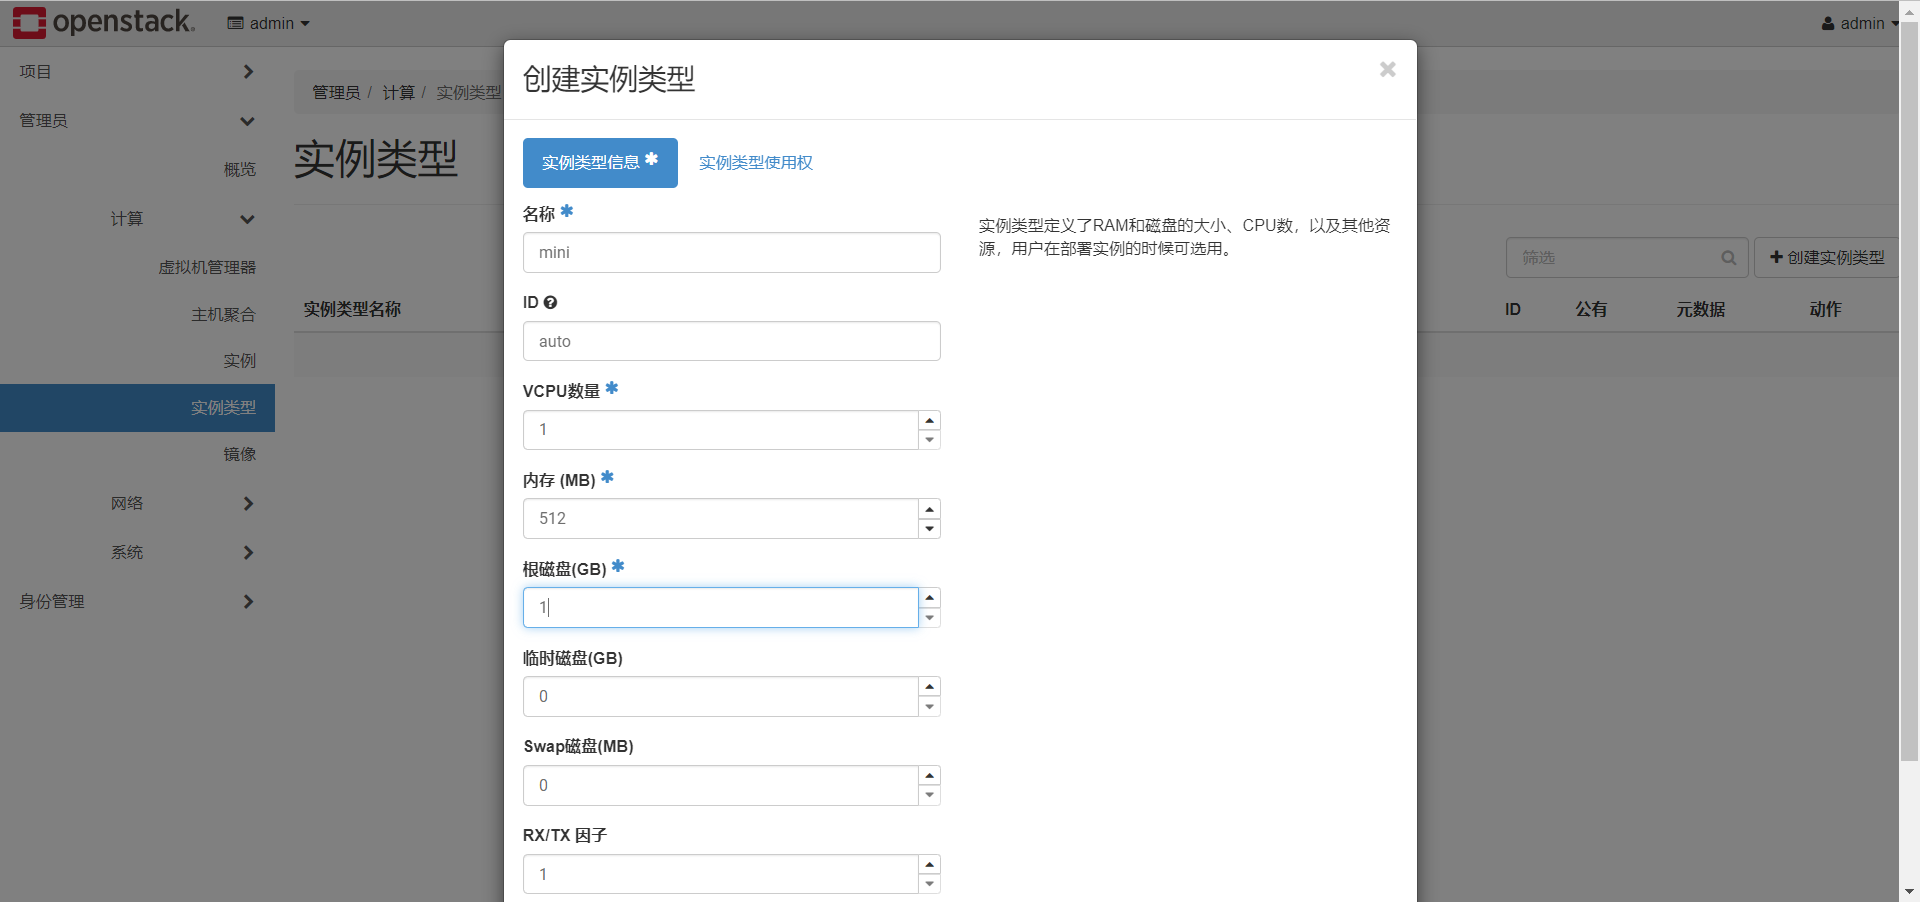The height and width of the screenshot is (902, 1920).
Task: Click the 动作 column header
Action: coord(1825,309)
